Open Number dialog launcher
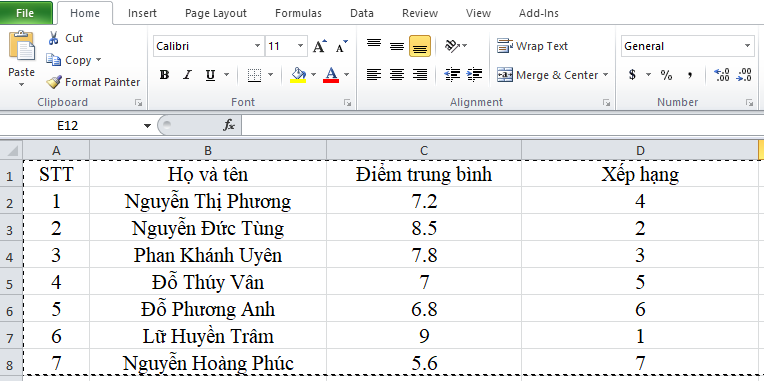The width and height of the screenshot is (764, 381). (749, 103)
